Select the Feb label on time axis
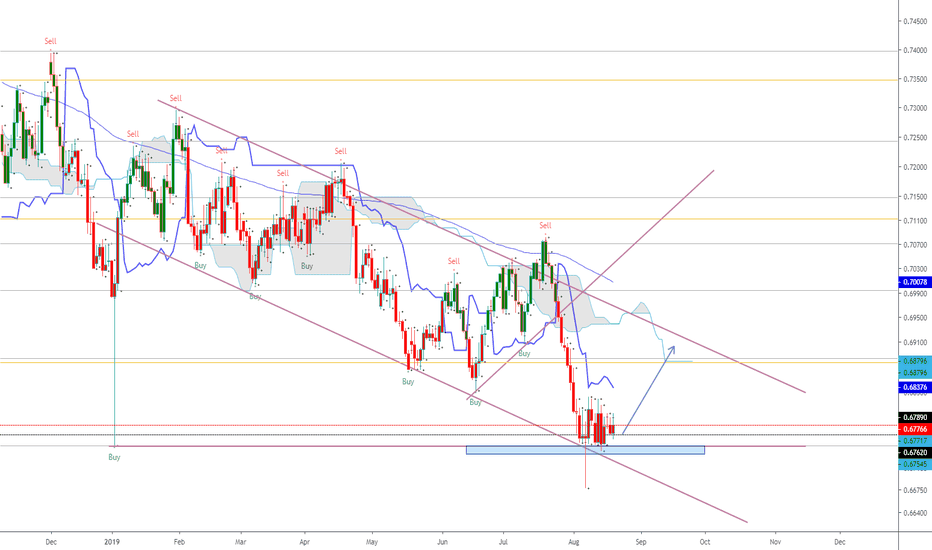The image size is (932, 550). (179, 542)
